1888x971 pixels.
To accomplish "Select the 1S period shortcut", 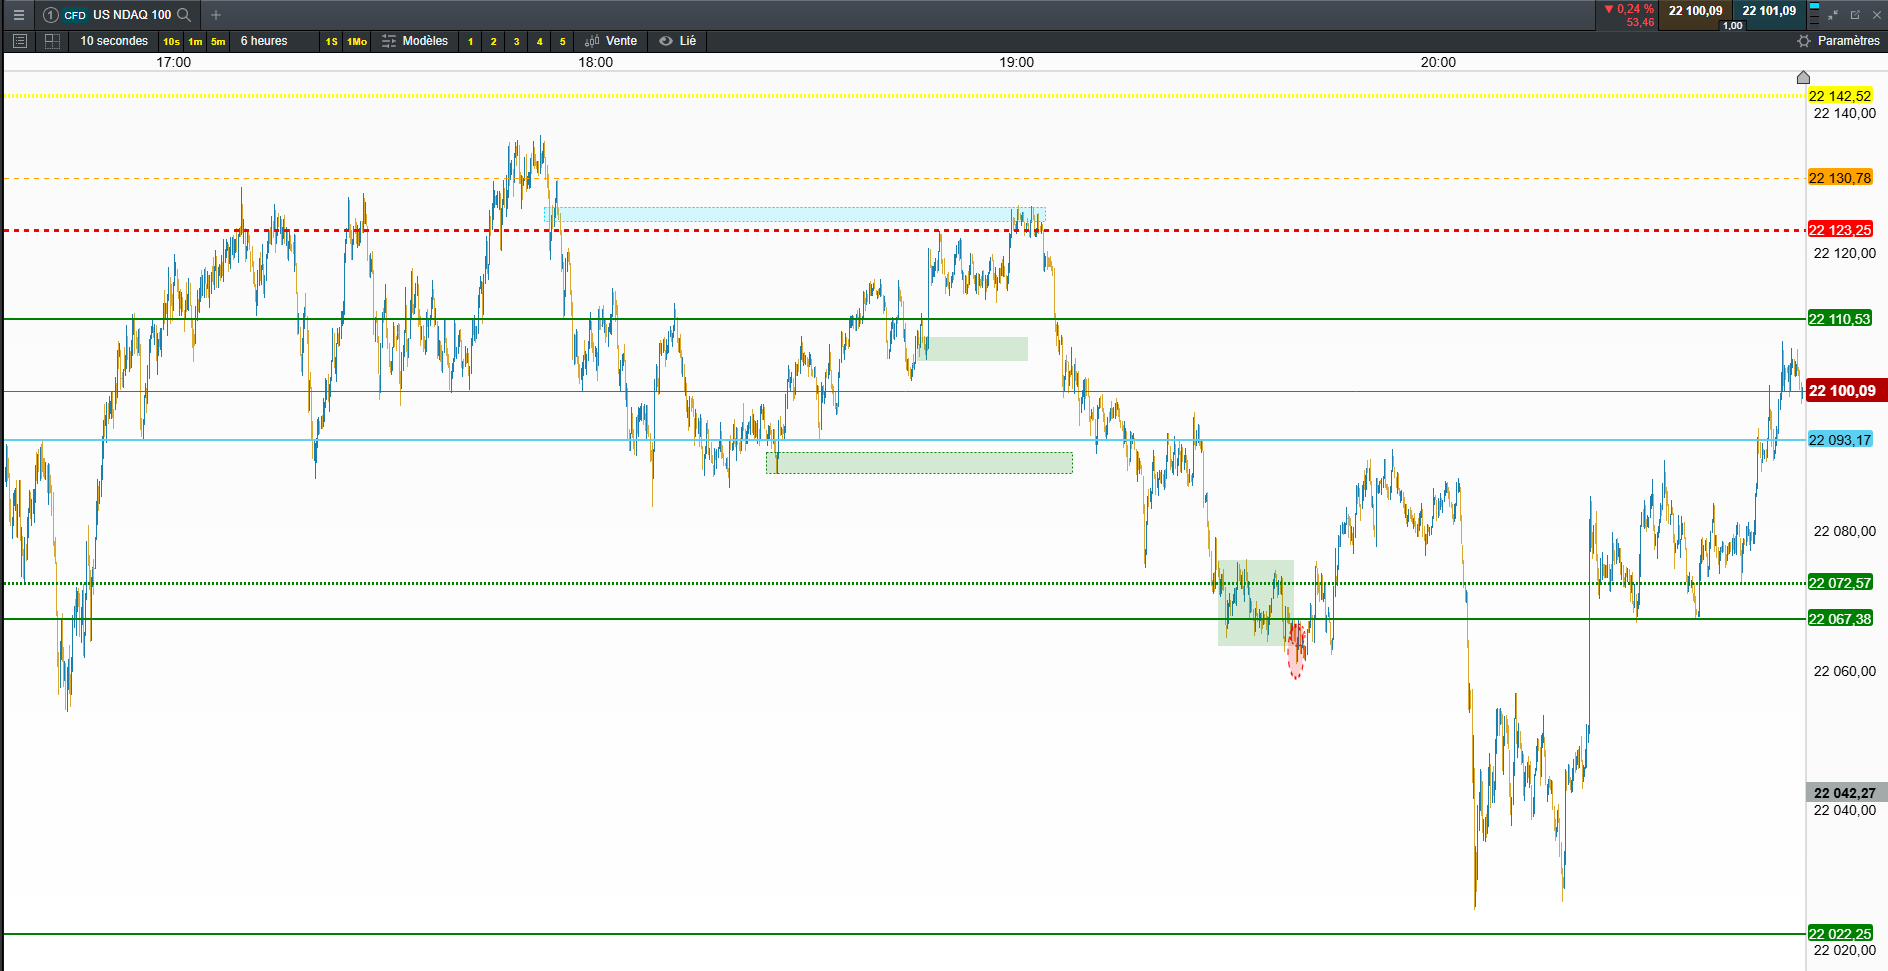I will [x=331, y=42].
